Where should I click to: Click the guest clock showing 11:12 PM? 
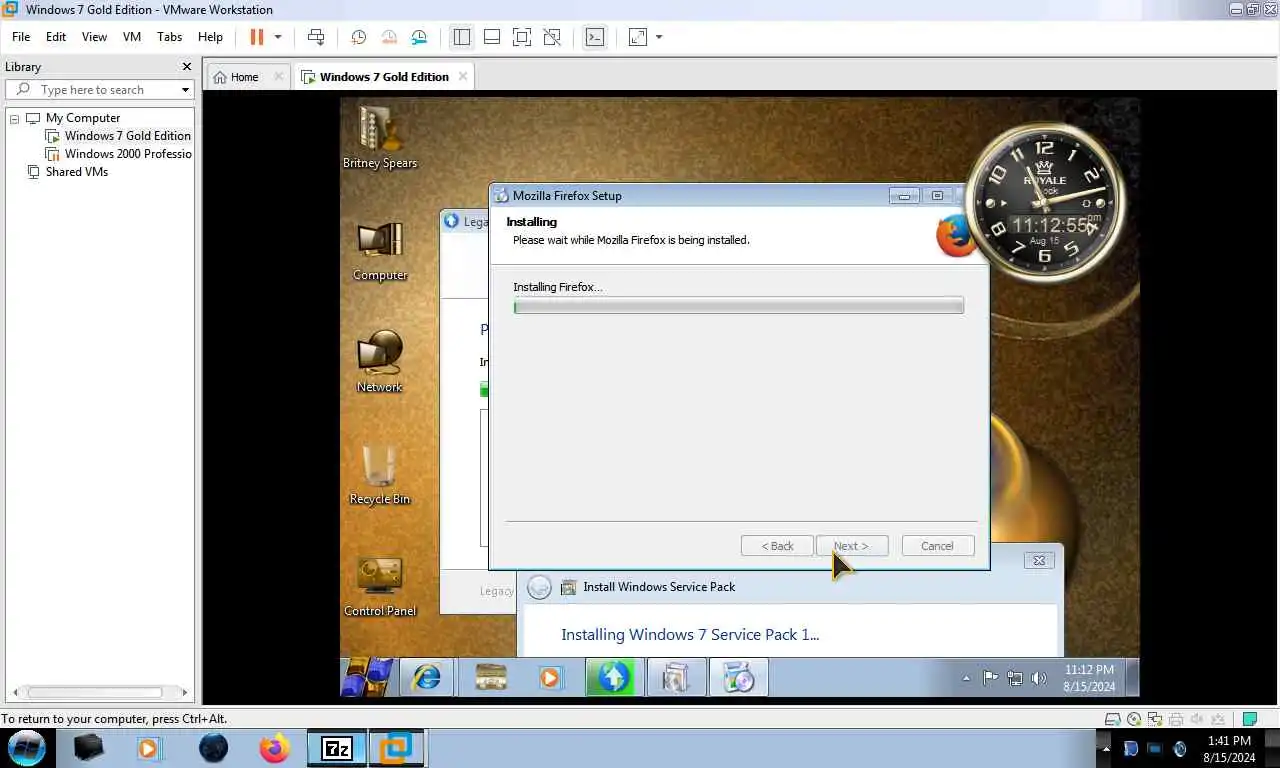pyautogui.click(x=1089, y=677)
